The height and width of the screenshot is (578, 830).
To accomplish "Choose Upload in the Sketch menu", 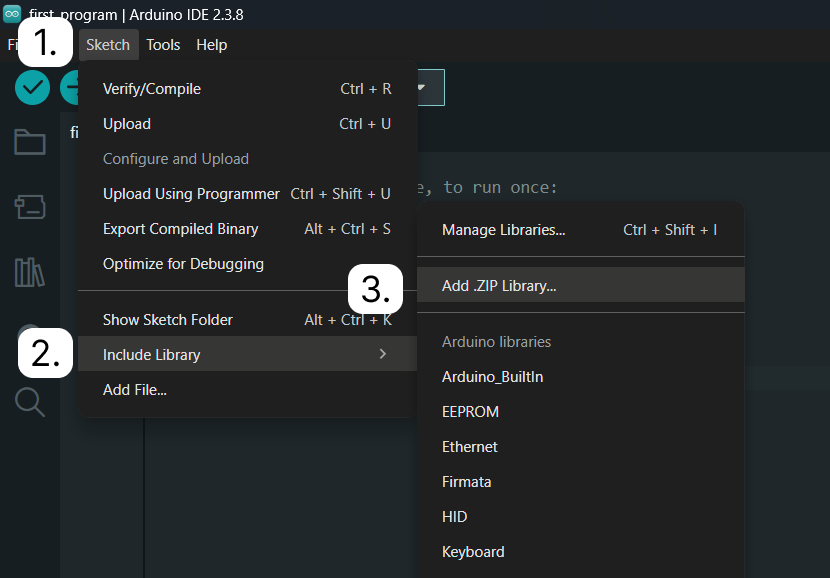I will point(247,124).
